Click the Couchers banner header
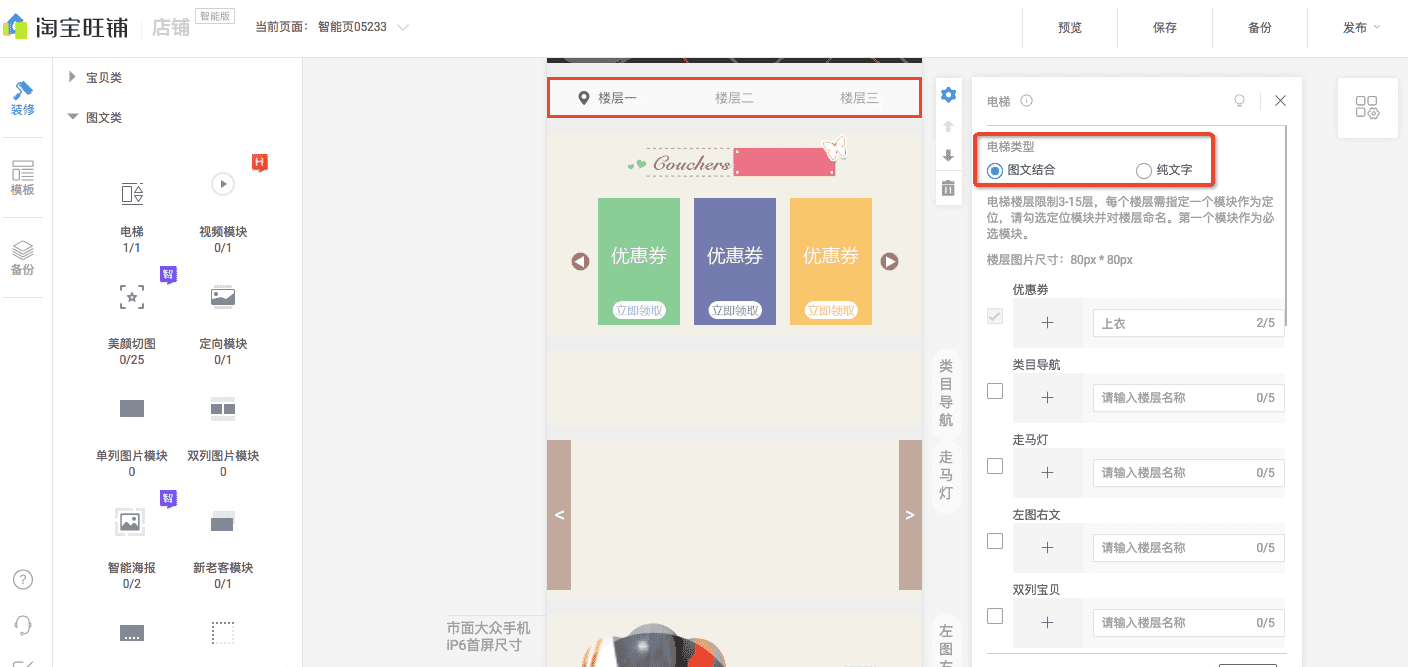 tap(737, 160)
